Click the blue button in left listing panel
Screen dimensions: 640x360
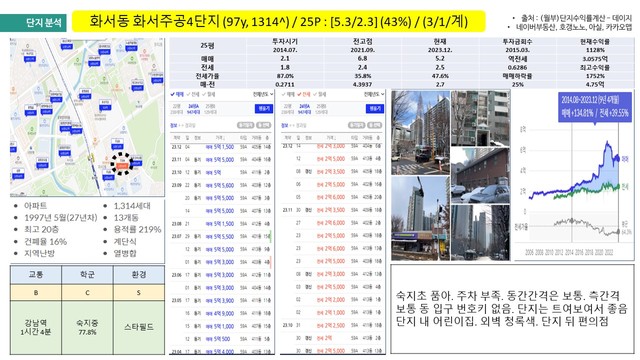click(x=264, y=109)
